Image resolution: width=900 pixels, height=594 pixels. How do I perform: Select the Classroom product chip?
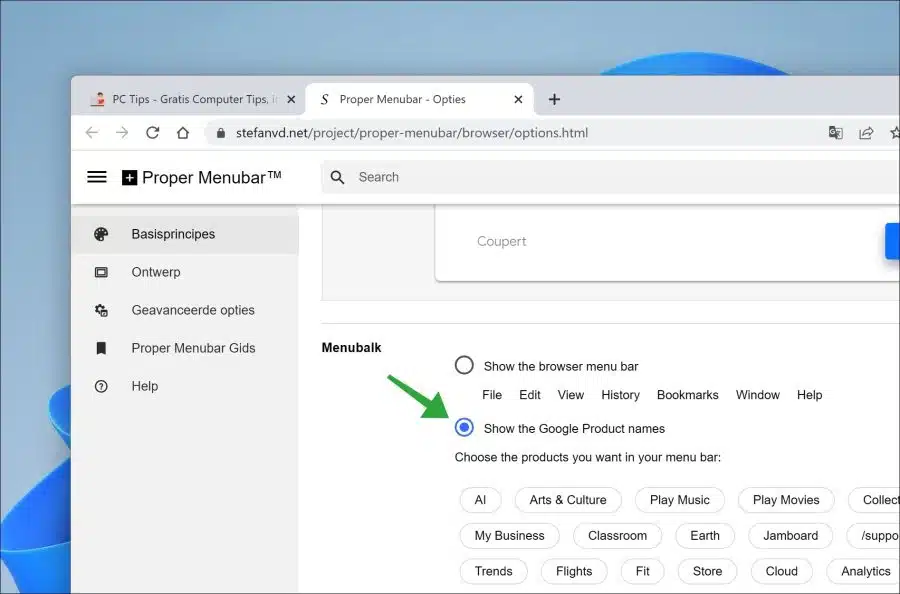coord(617,535)
